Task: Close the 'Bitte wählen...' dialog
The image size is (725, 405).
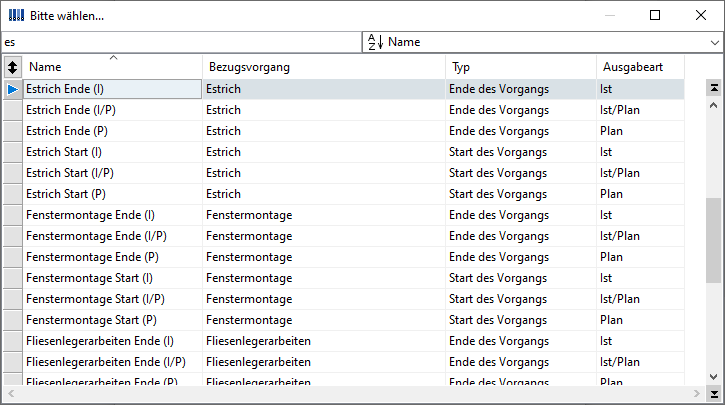Action: point(700,15)
